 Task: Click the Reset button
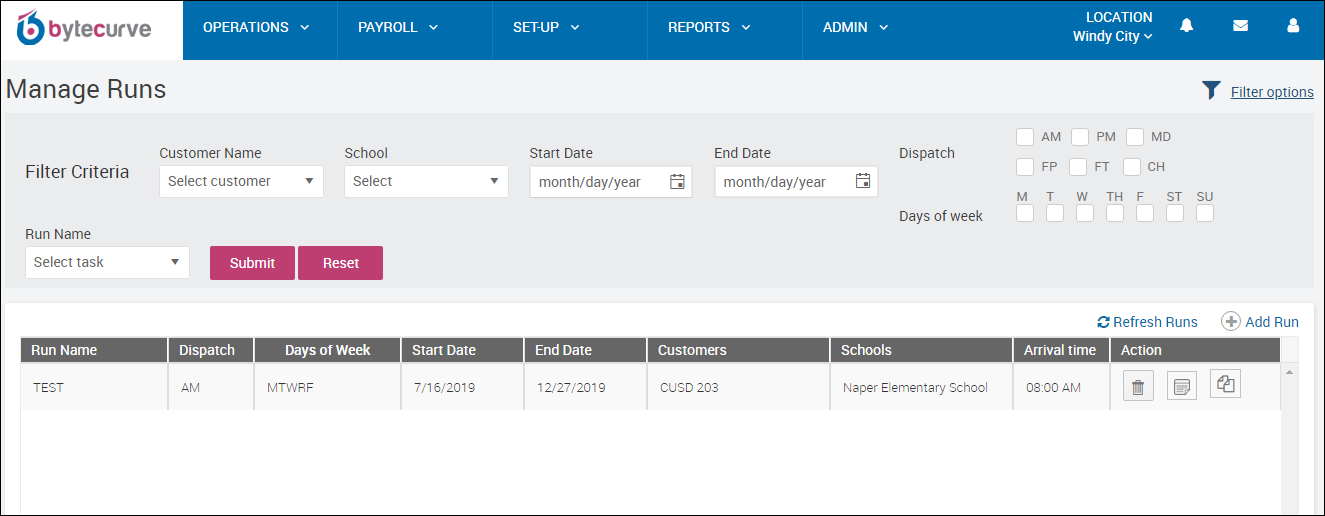click(x=340, y=263)
